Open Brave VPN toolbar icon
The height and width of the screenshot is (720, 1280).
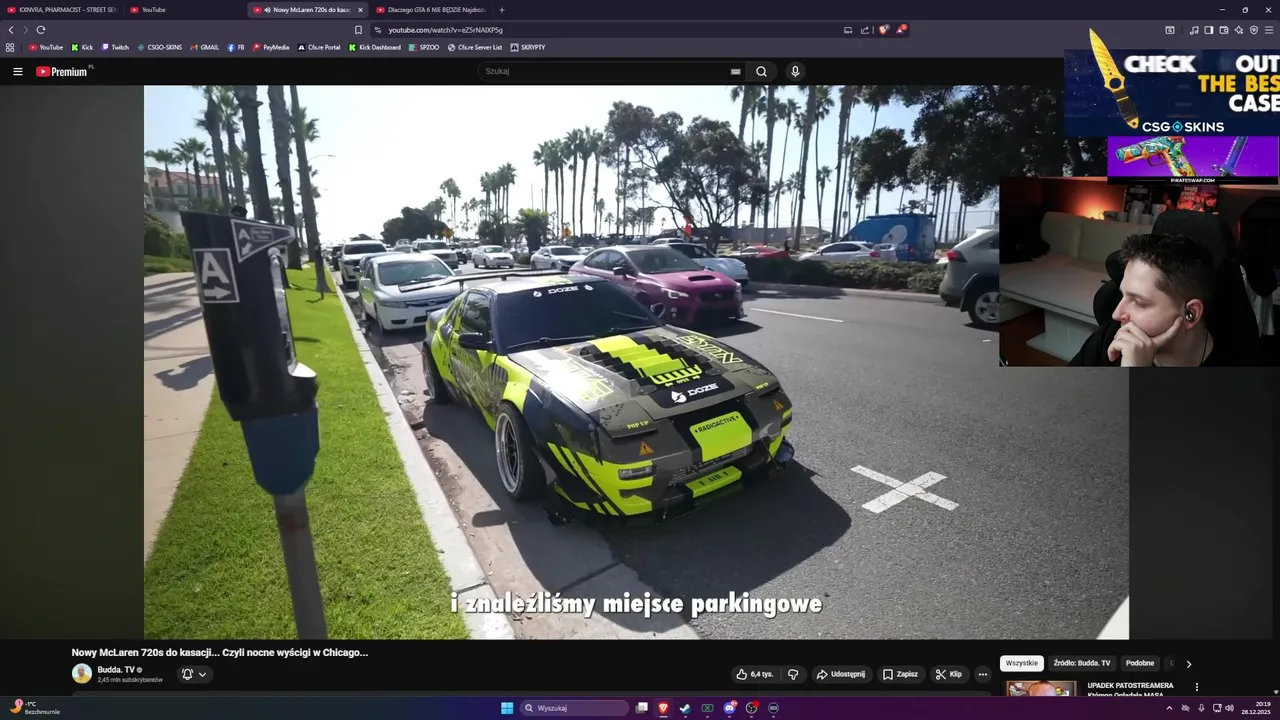[x=1253, y=30]
